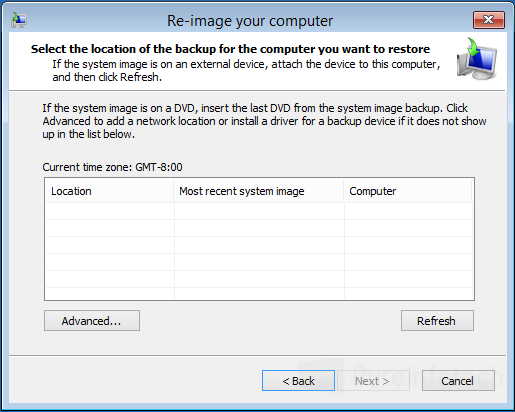Close the Re-image your computer dialog
This screenshot has width=515, height=412.
489,20
